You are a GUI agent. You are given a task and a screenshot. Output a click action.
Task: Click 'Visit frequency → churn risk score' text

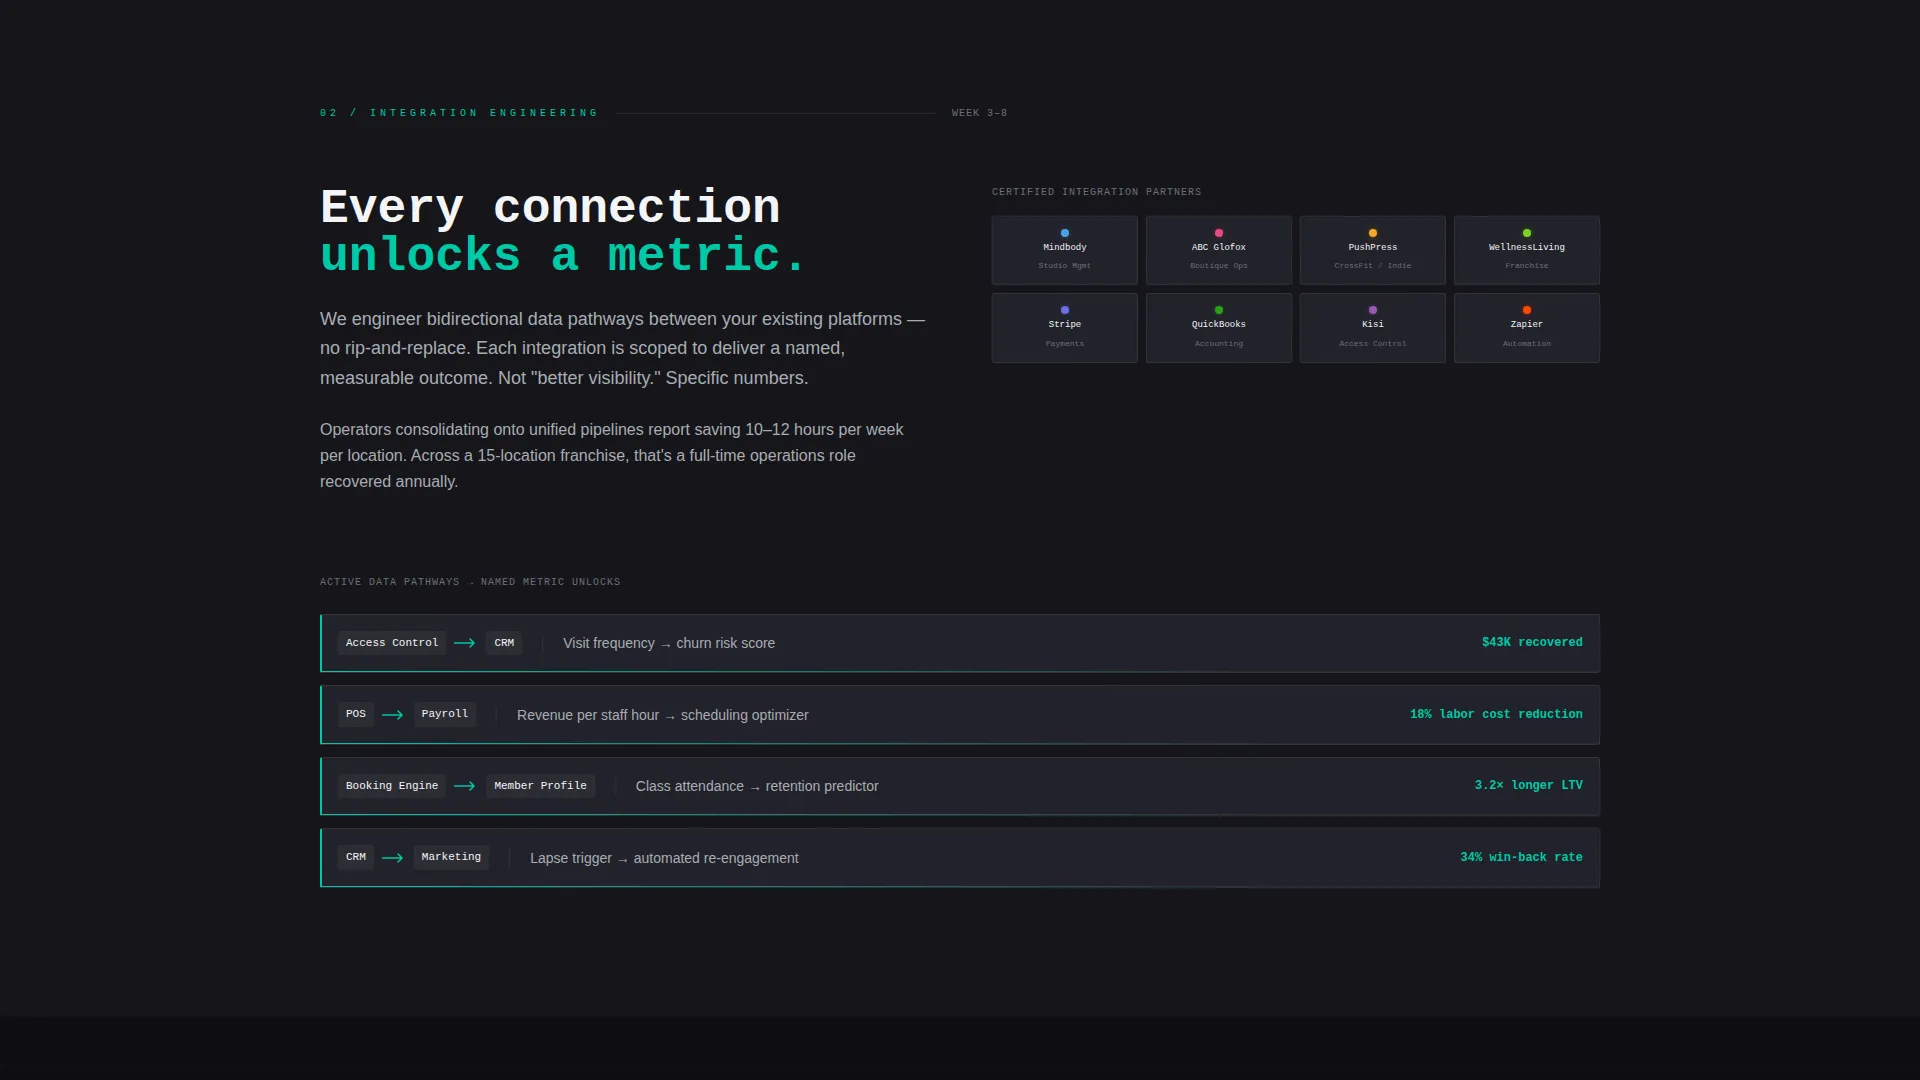(x=669, y=643)
